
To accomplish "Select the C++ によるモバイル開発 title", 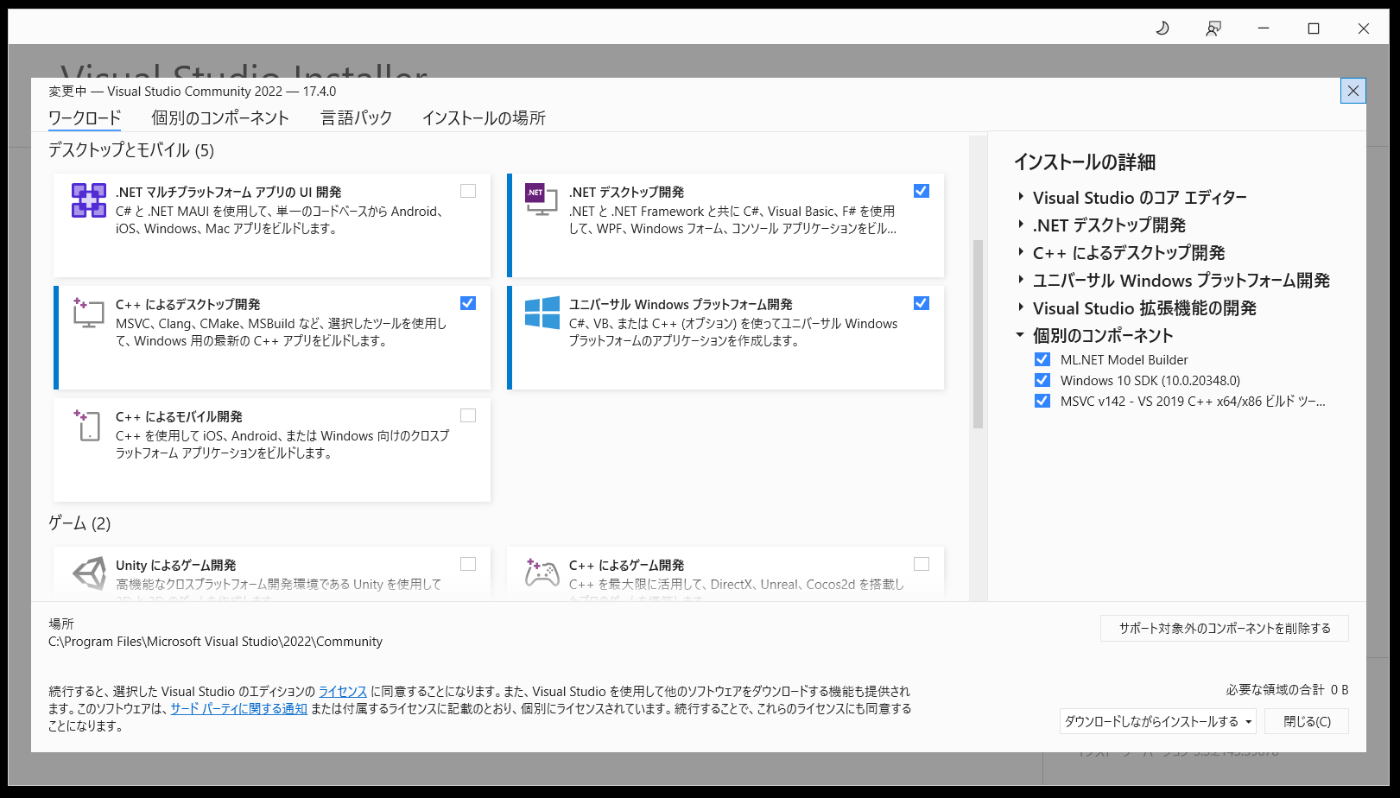I will (179, 416).
